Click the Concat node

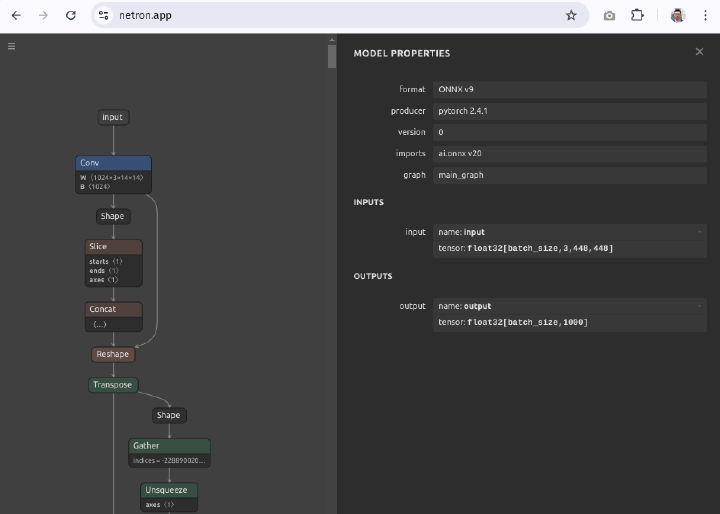pos(113,309)
